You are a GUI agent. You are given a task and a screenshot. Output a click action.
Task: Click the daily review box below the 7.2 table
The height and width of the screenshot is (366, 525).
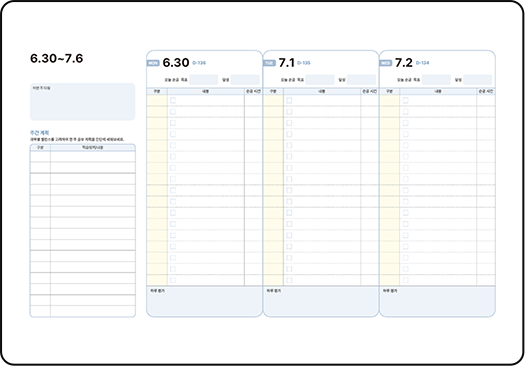(437, 301)
